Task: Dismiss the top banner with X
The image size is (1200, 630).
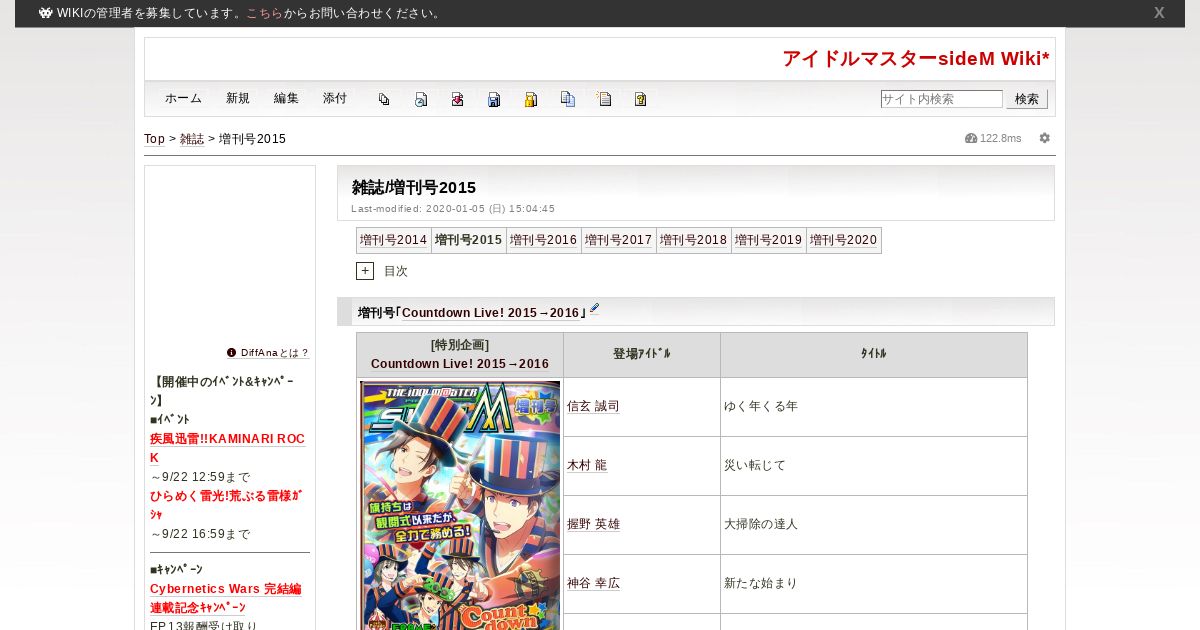Action: point(1159,13)
